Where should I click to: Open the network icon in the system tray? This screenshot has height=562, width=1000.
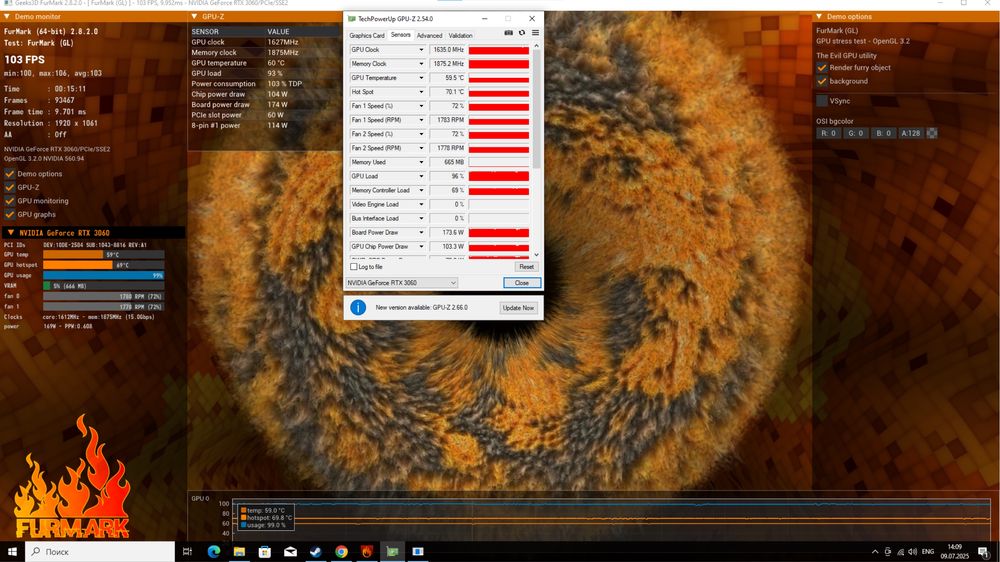point(901,552)
